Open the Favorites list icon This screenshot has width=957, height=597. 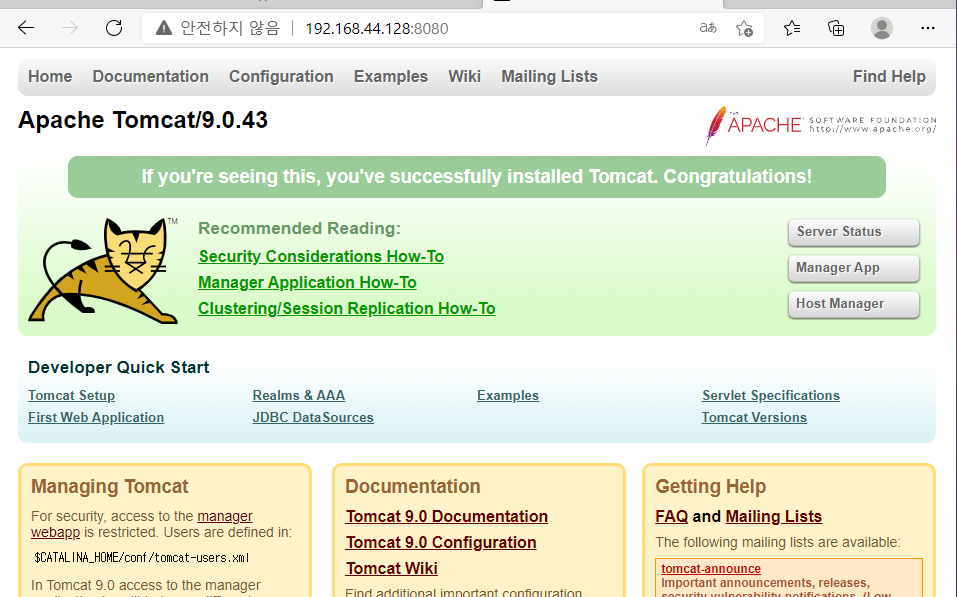(792, 28)
